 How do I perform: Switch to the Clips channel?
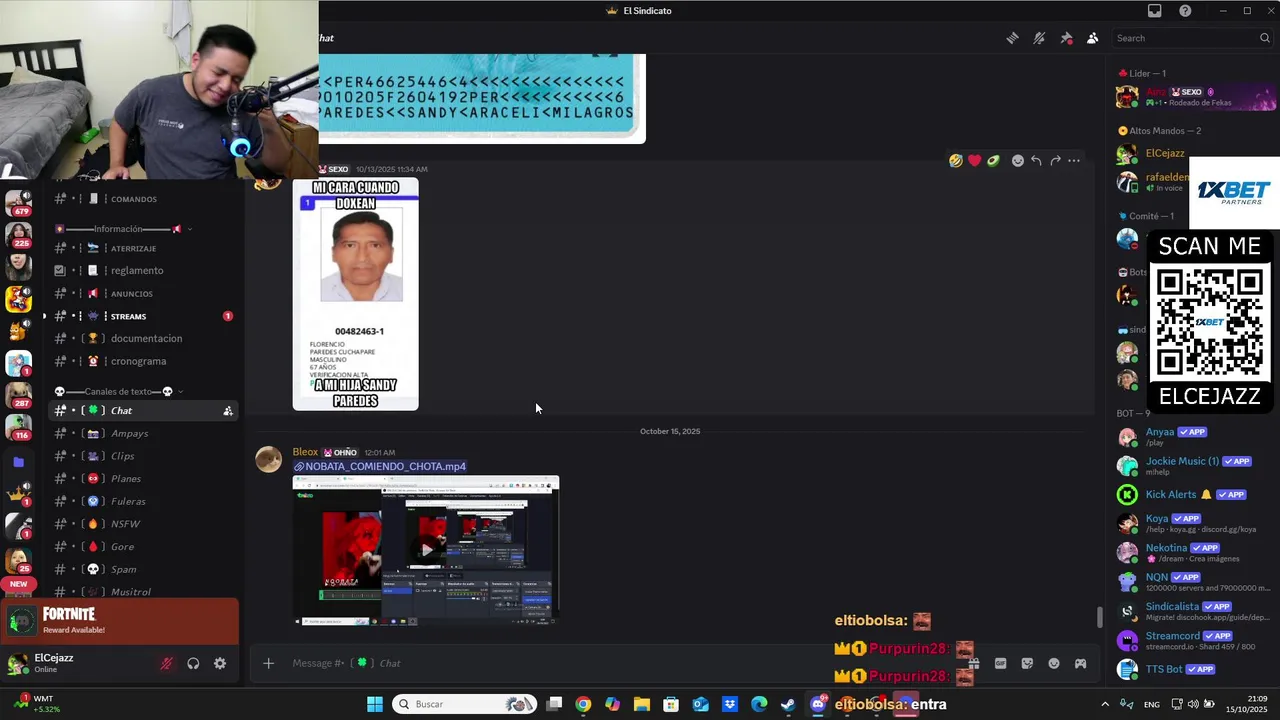144,456
